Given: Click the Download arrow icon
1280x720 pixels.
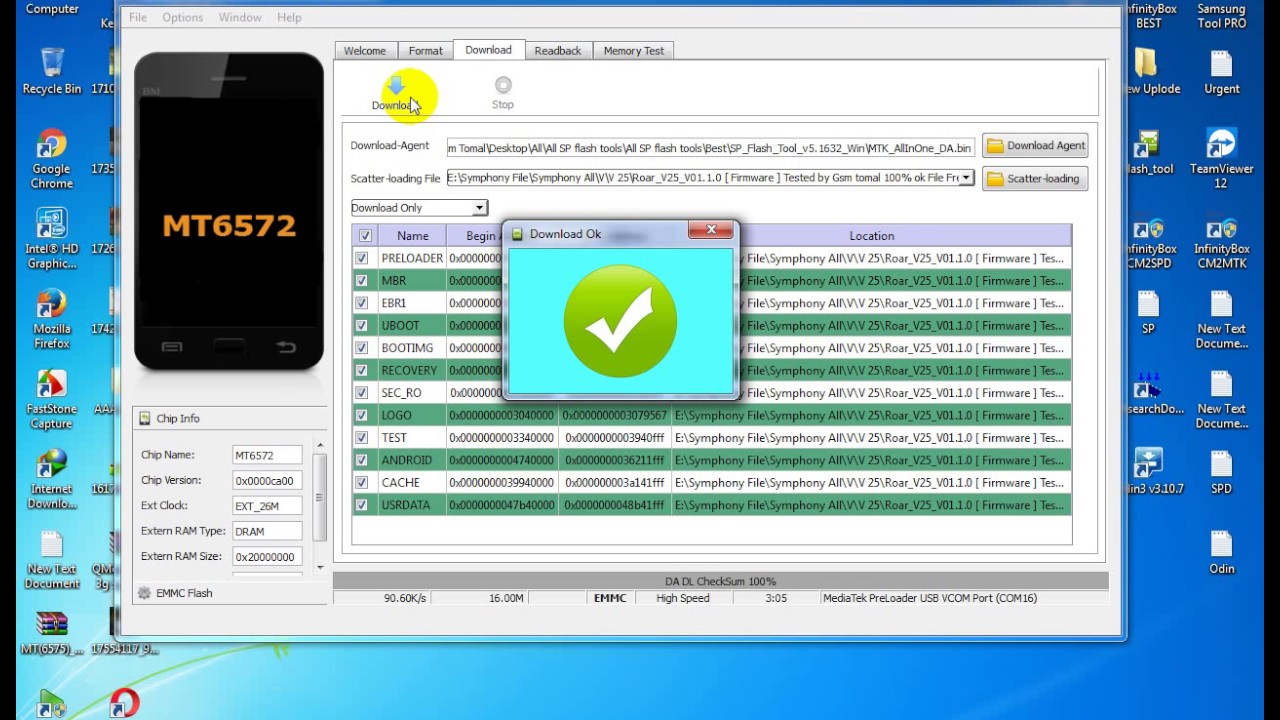Looking at the screenshot, I should coord(396,86).
